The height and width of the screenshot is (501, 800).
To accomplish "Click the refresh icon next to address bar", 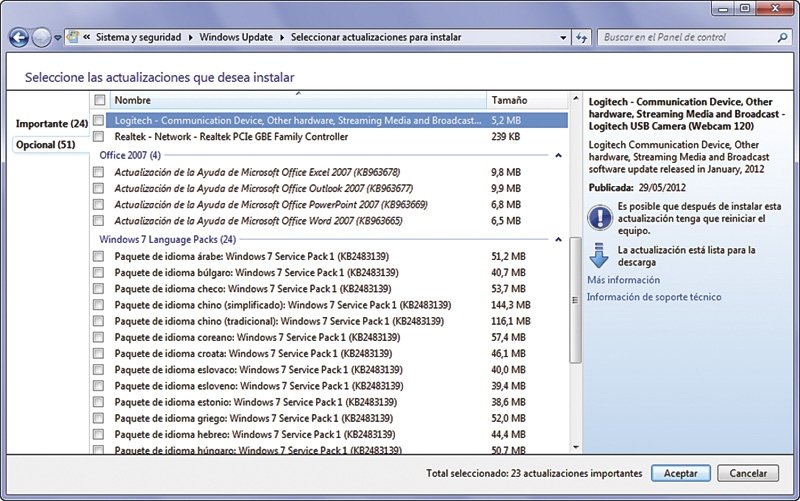I will pos(582,37).
